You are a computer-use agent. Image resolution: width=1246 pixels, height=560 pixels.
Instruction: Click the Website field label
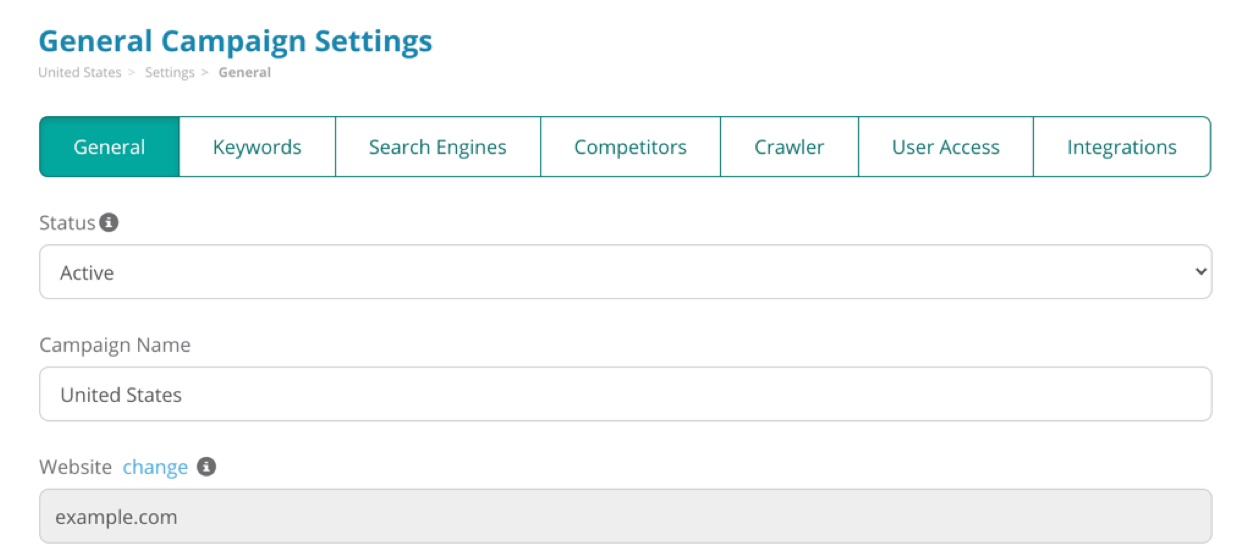point(76,467)
